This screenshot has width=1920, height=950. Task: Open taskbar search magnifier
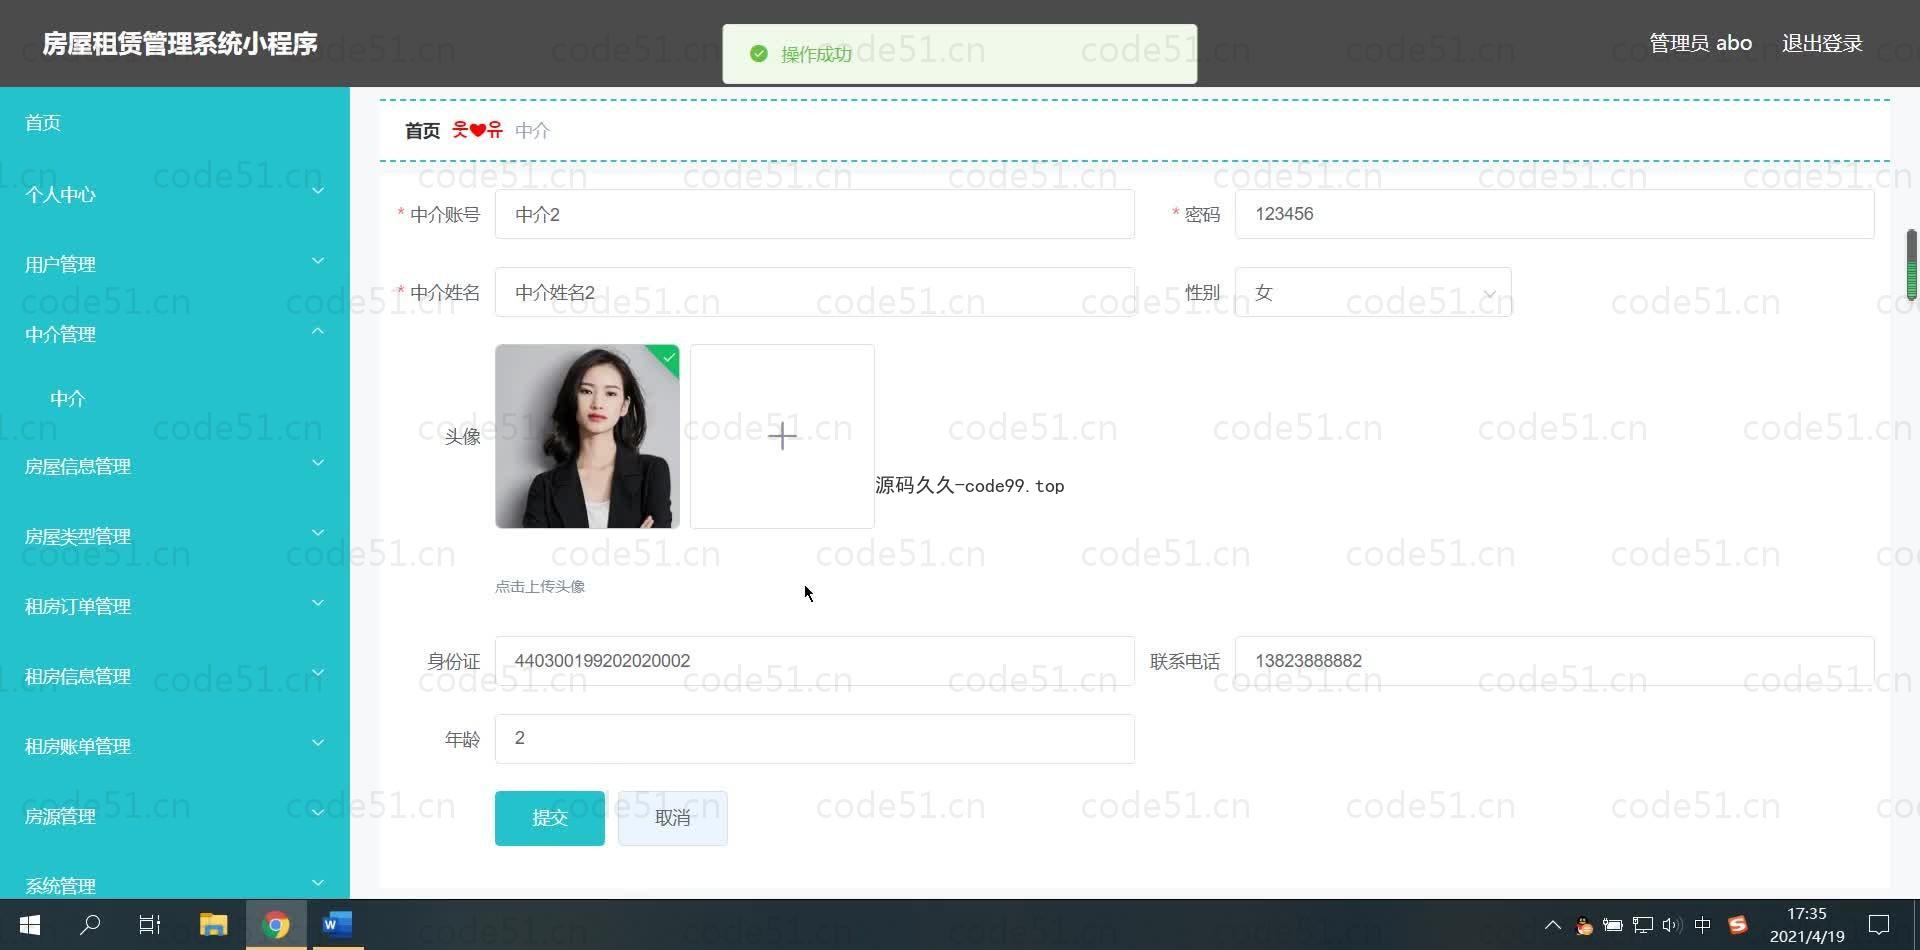tap(90, 925)
